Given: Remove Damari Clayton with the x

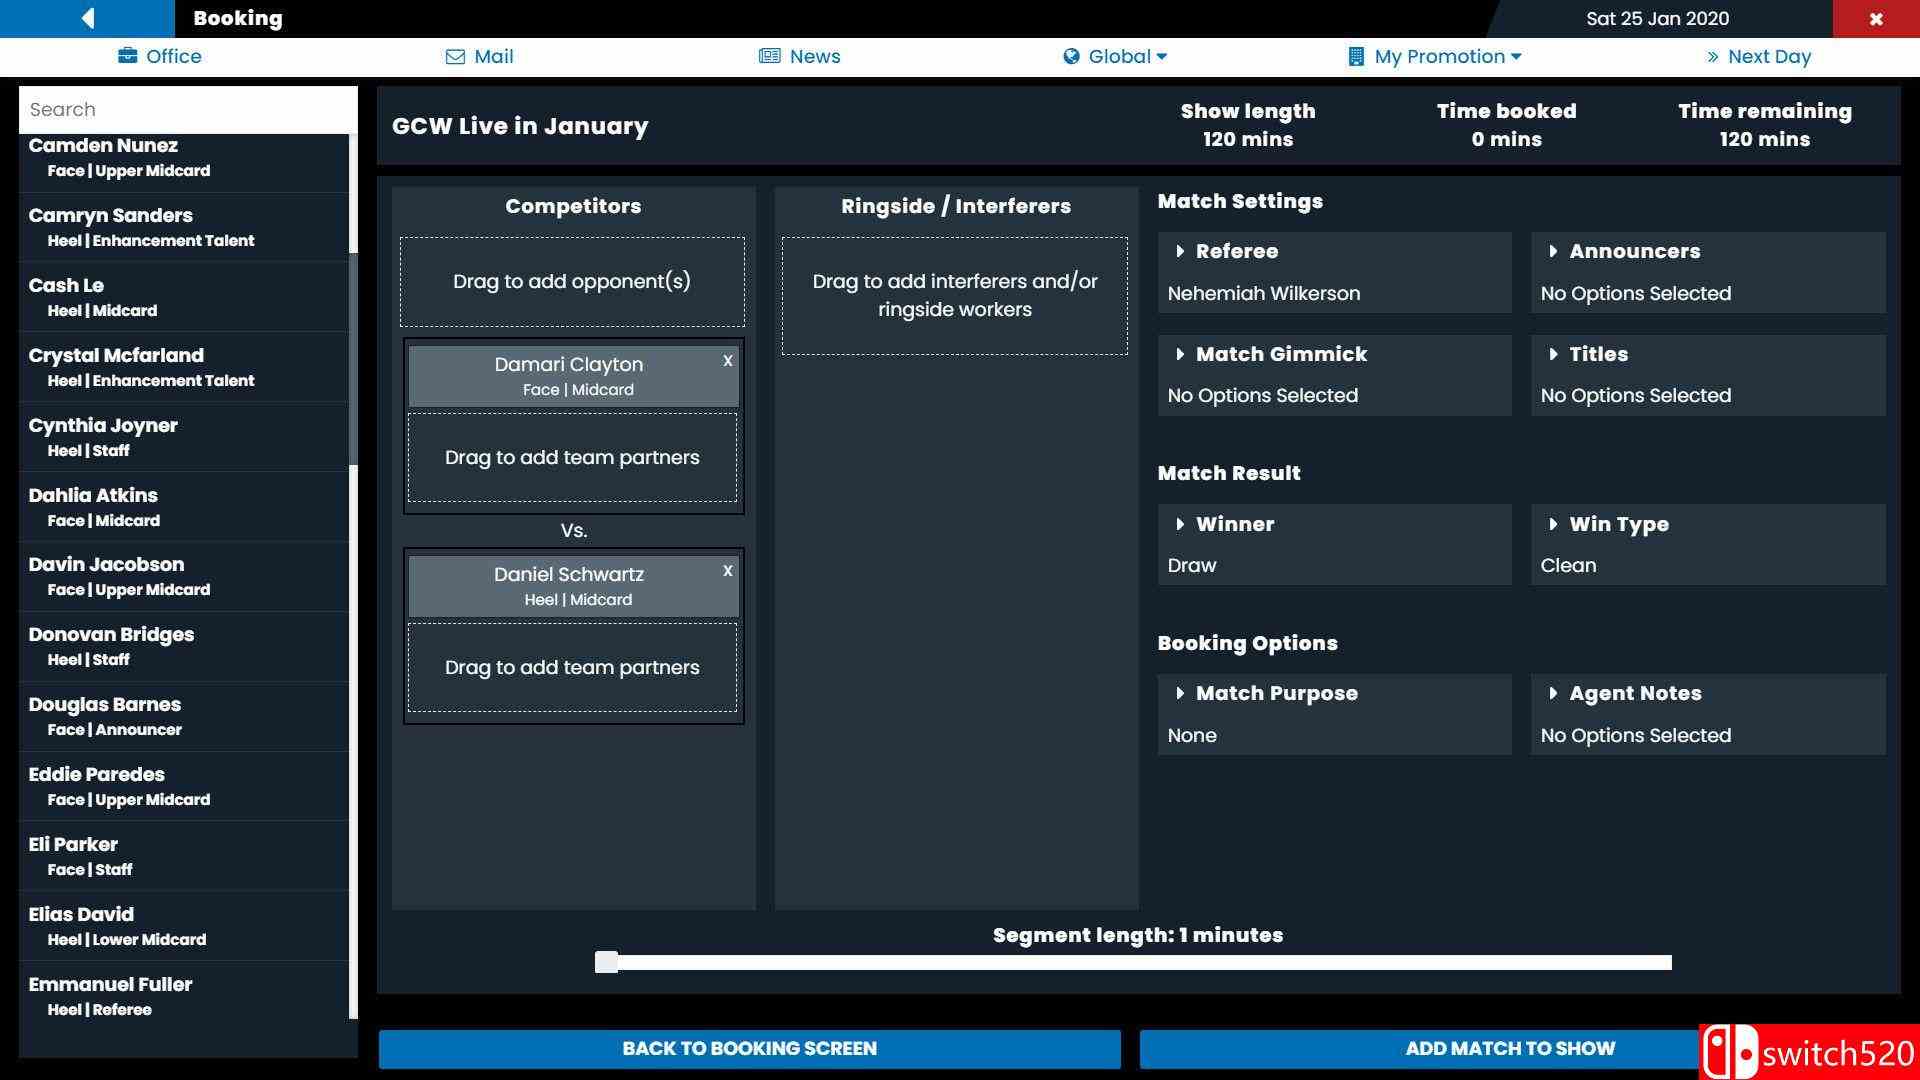Looking at the screenshot, I should (728, 361).
